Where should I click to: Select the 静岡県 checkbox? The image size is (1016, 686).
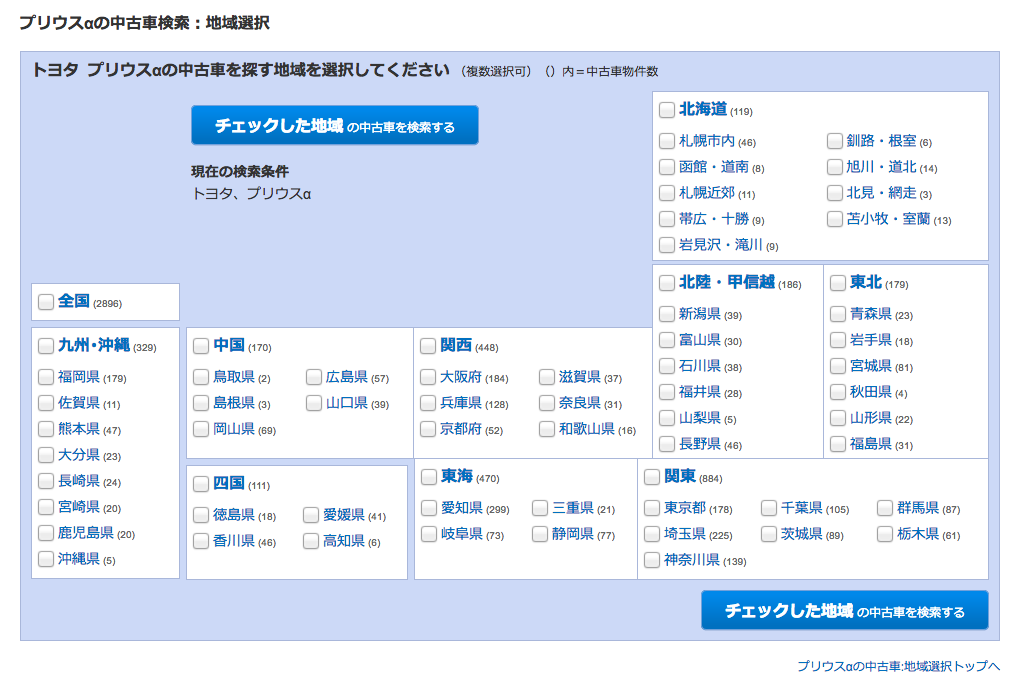tap(540, 534)
